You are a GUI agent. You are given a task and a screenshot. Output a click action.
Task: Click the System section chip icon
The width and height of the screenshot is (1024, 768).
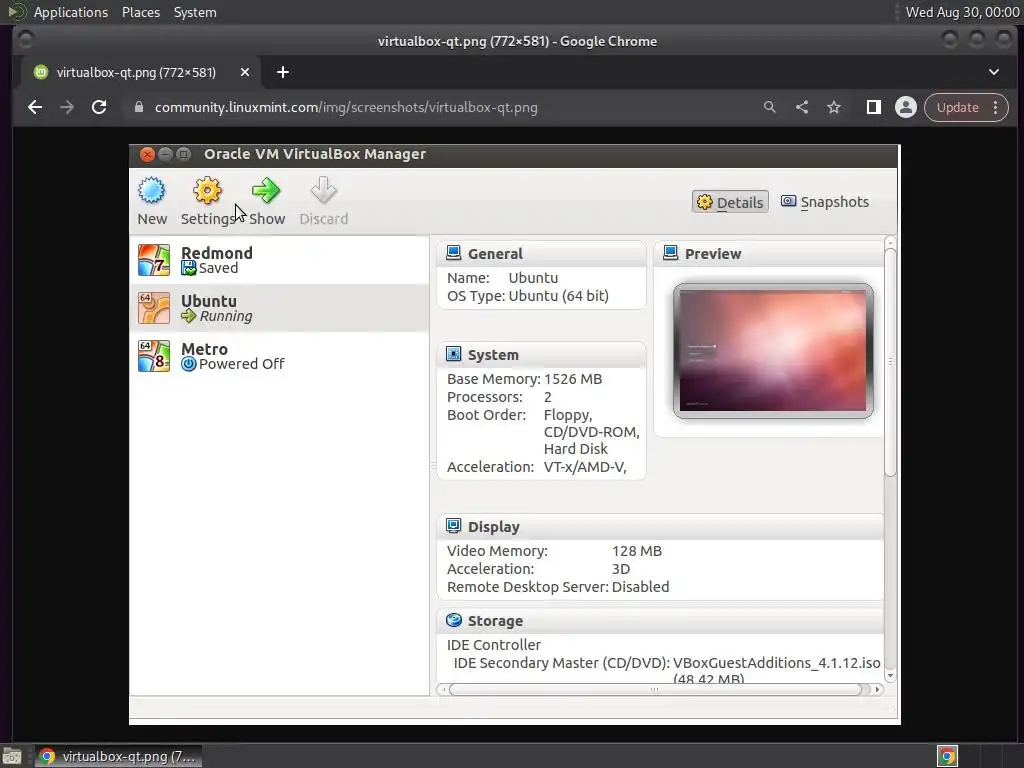tap(453, 354)
